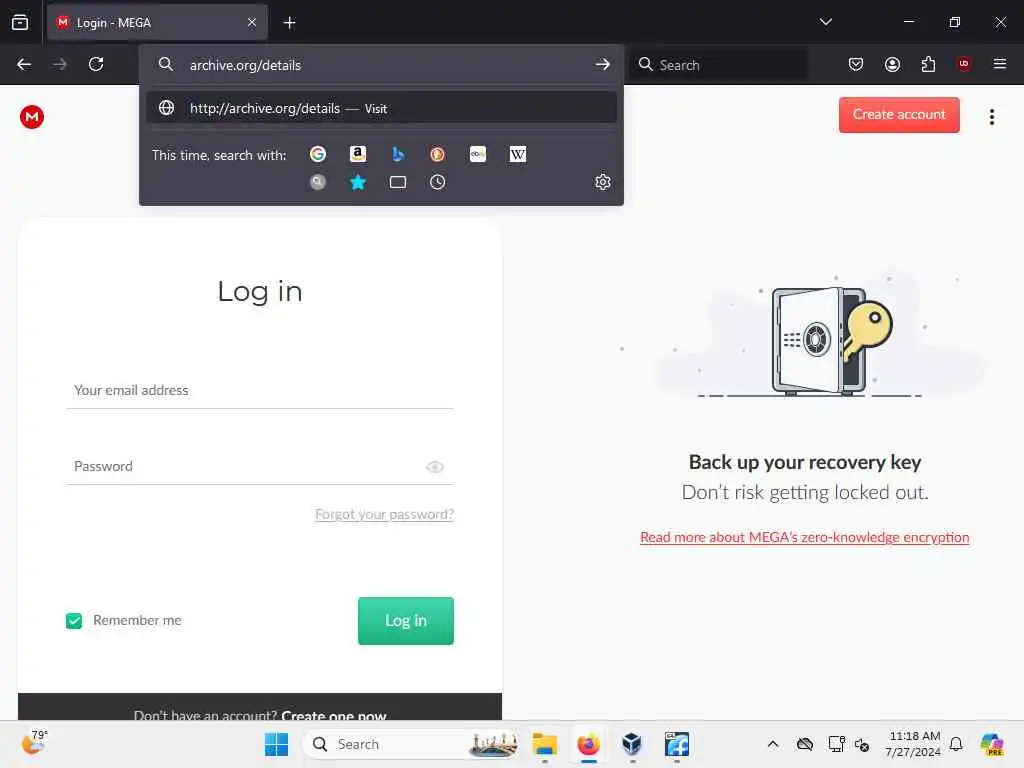This screenshot has width=1024, height=768.
Task: Focus the Your email address field
Action: click(260, 391)
